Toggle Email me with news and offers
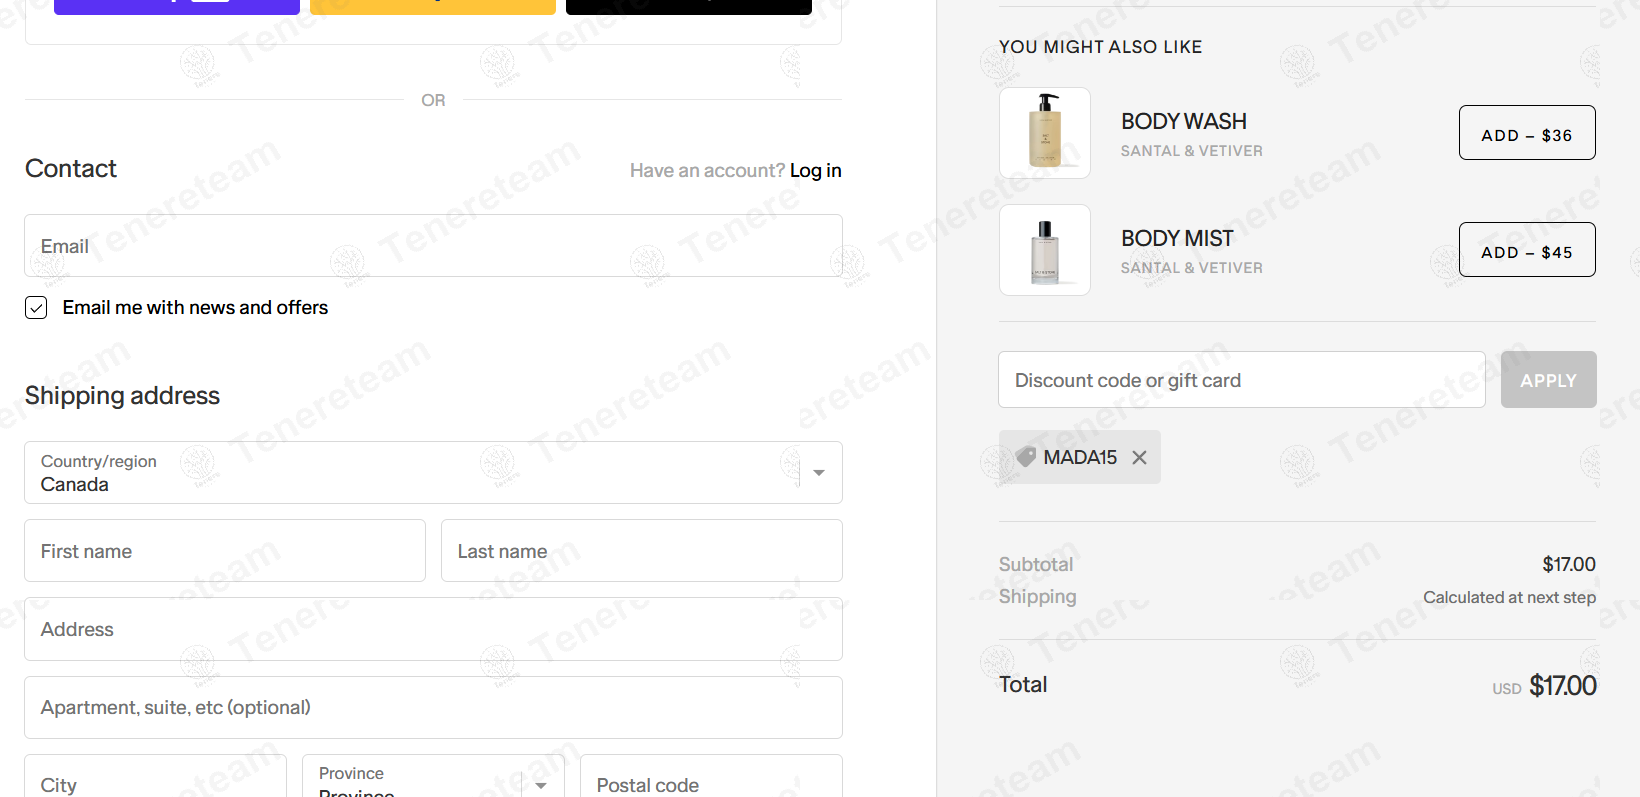1640x797 pixels. pos(36,308)
